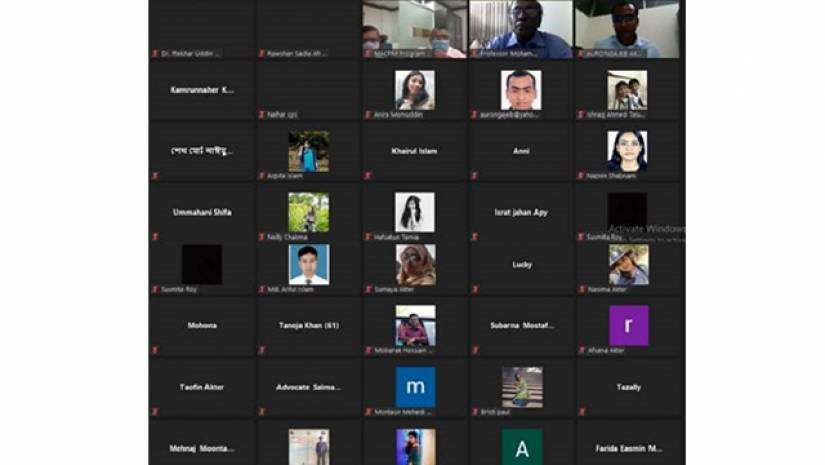Click muted mic icon on Anira Mohiuddin's tile
The width and height of the screenshot is (825, 465).
coord(368,115)
